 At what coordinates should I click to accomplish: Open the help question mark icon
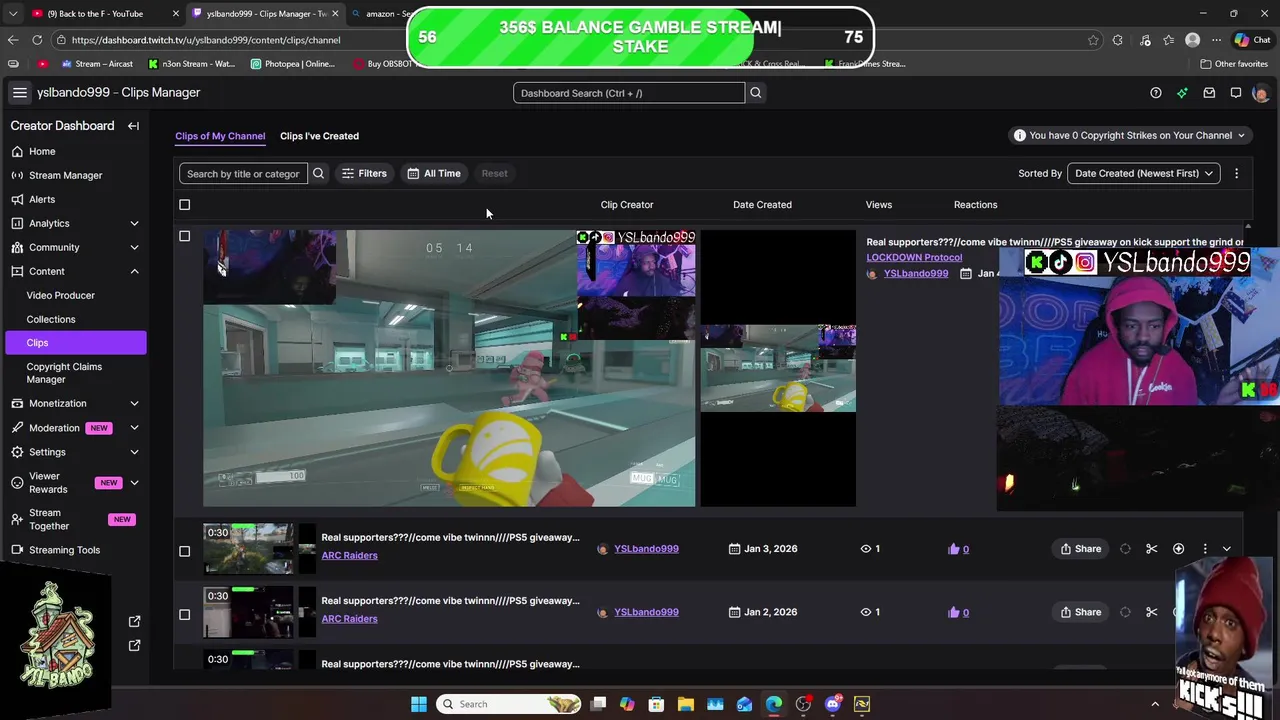tap(1156, 93)
